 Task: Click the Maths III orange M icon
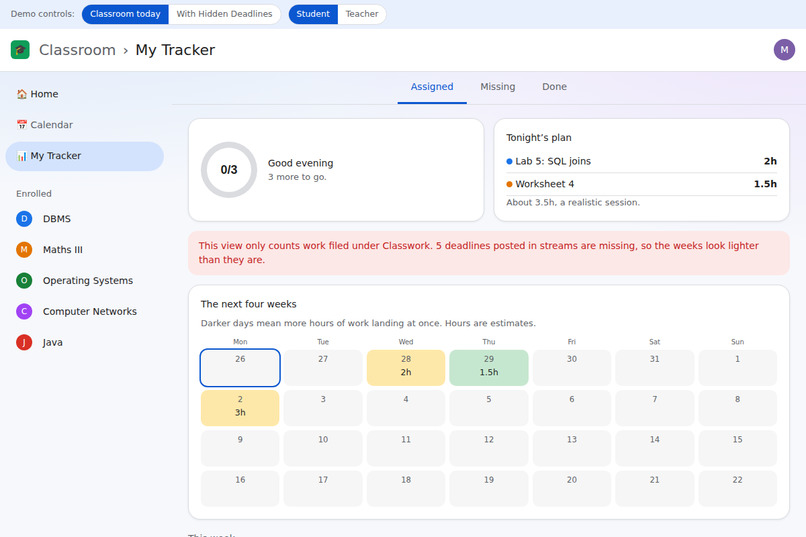coord(24,250)
